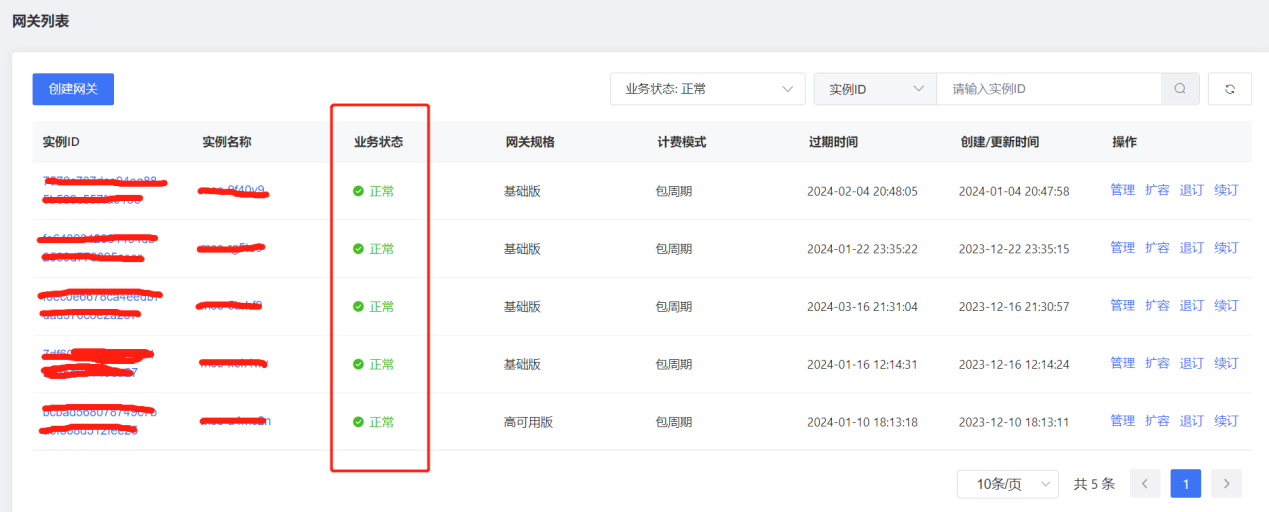Click the next page arrow
Screen dimensions: 1269x512
[x=1226, y=484]
